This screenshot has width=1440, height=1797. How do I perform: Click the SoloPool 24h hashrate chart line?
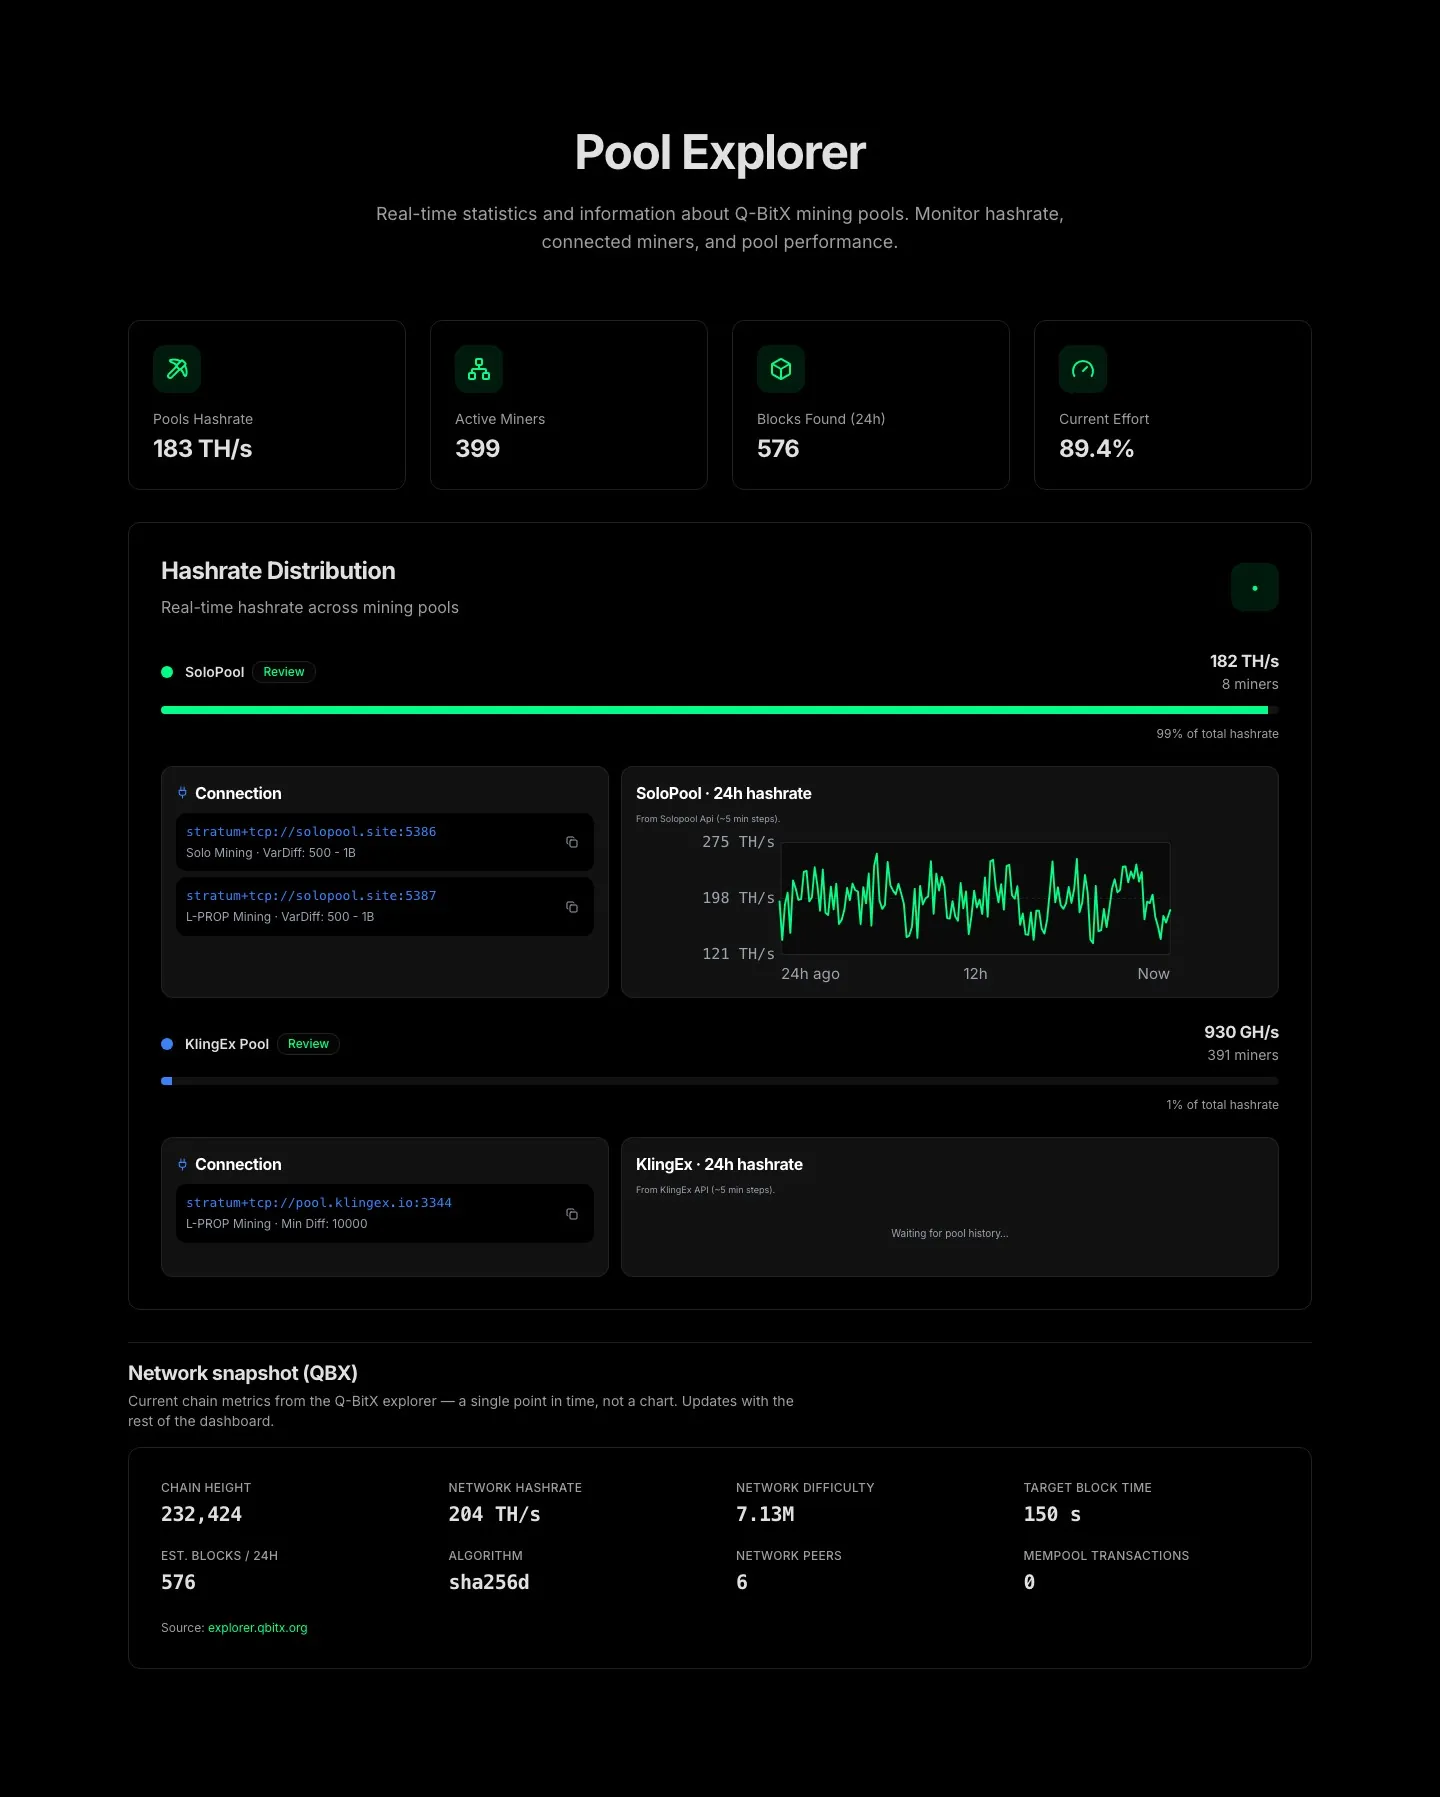pyautogui.click(x=975, y=897)
